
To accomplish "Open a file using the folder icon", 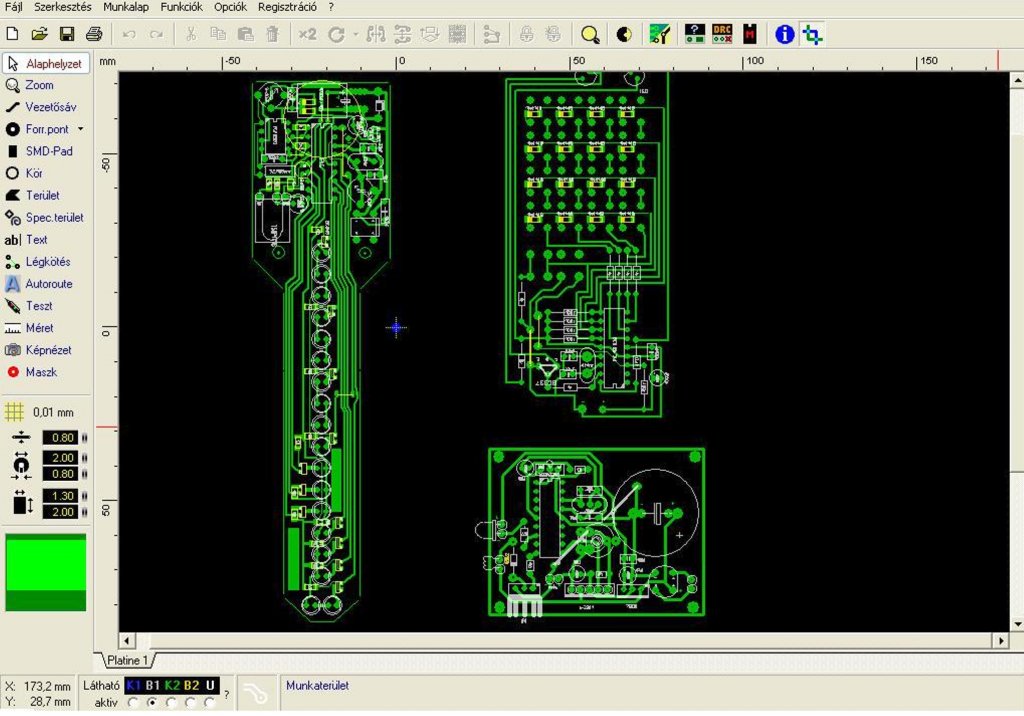I will pos(39,34).
